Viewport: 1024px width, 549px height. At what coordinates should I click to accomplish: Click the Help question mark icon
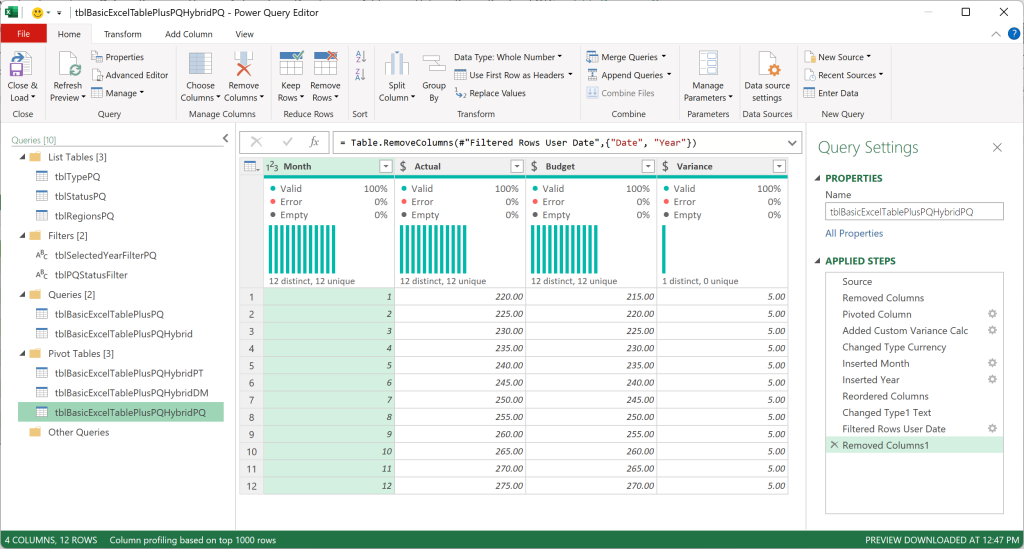1013,34
